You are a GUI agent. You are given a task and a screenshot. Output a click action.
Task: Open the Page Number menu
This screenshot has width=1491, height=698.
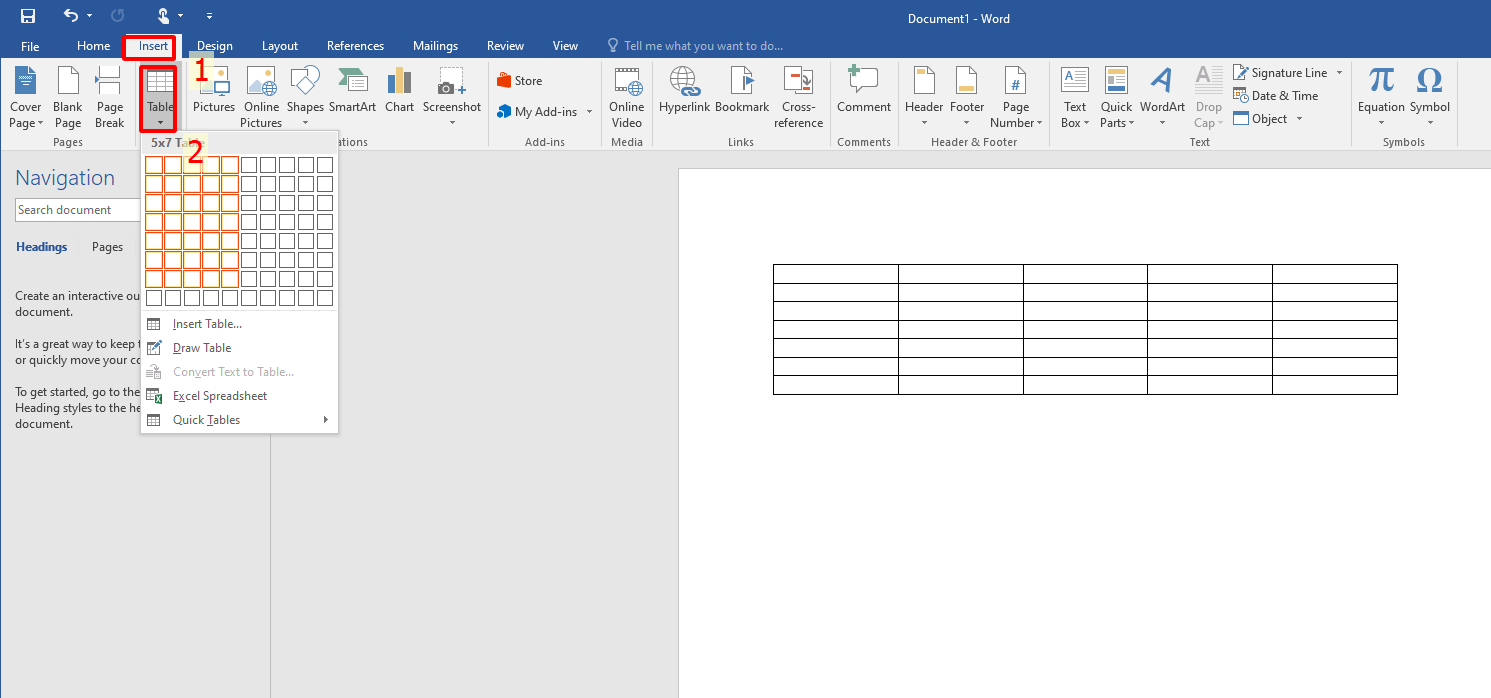(x=1016, y=97)
